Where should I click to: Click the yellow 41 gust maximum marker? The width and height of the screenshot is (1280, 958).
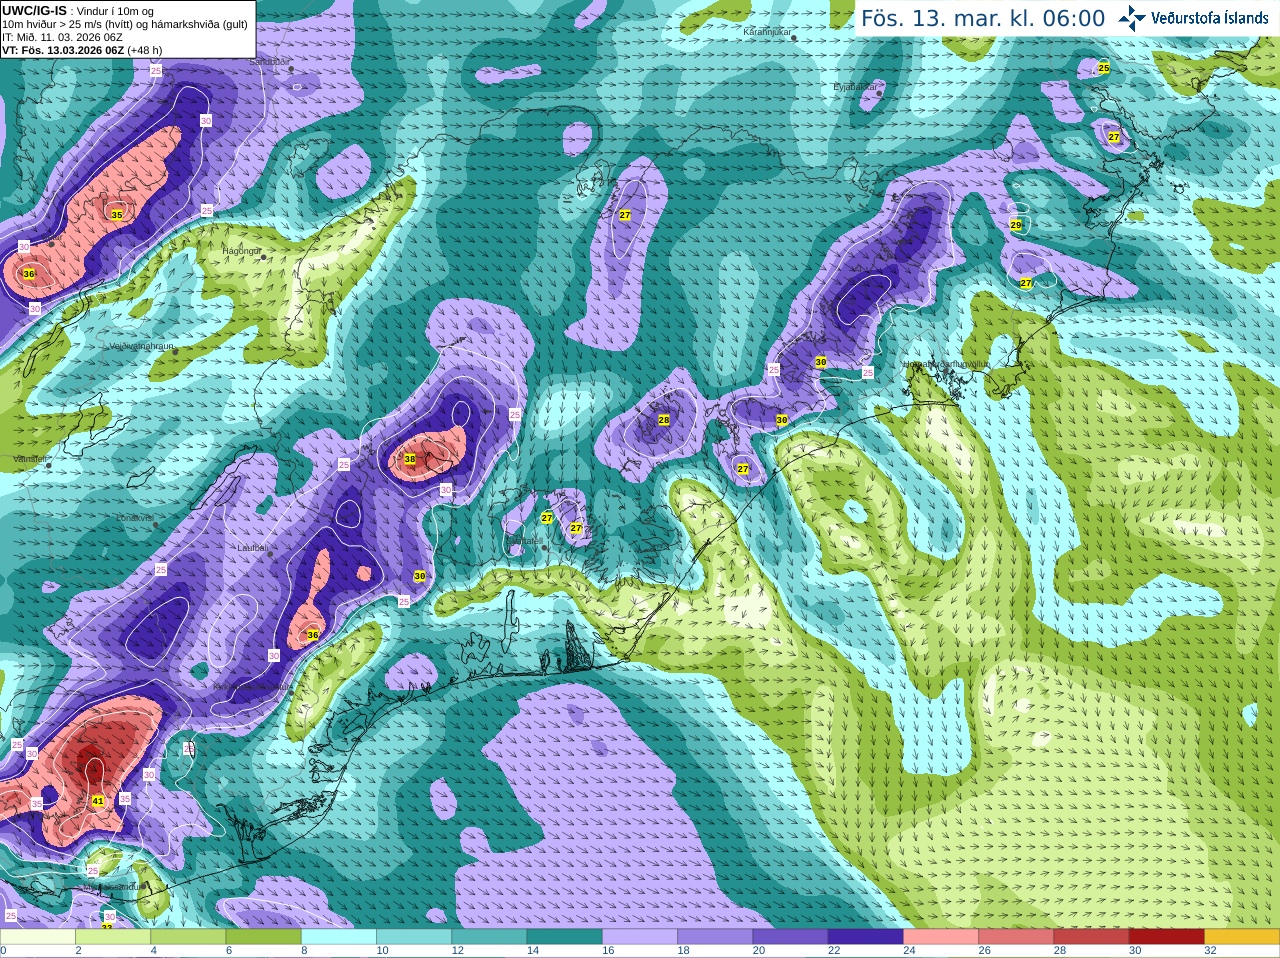(x=98, y=801)
